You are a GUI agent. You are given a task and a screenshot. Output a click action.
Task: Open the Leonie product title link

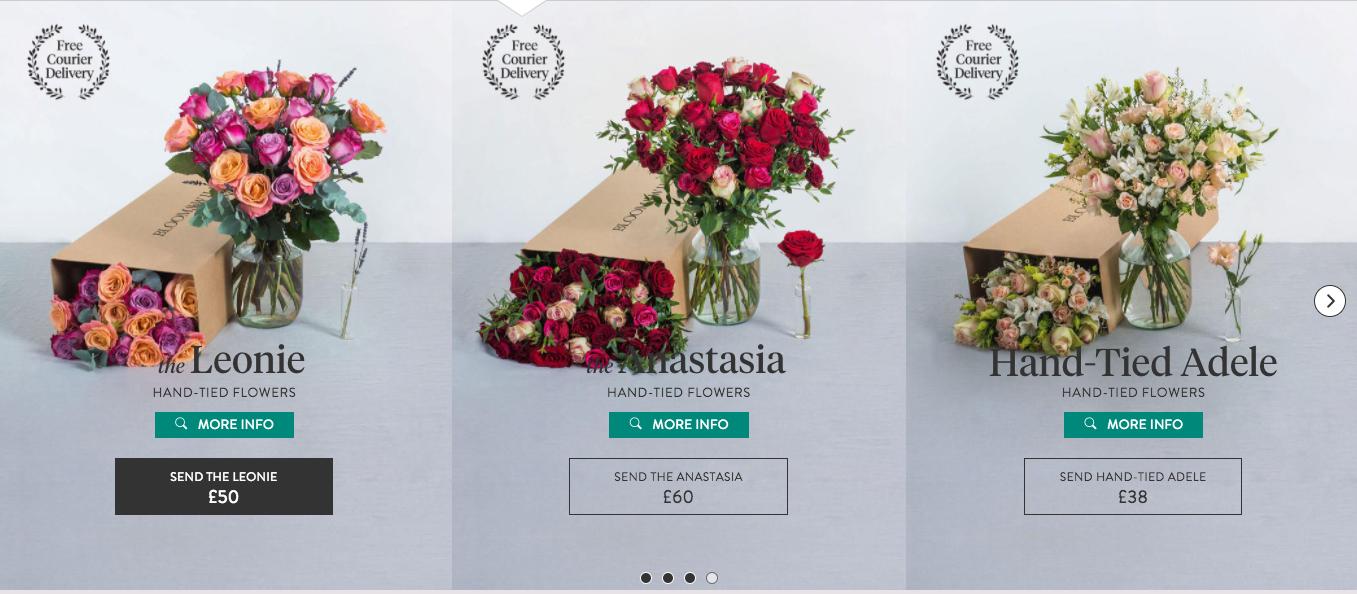(231, 360)
